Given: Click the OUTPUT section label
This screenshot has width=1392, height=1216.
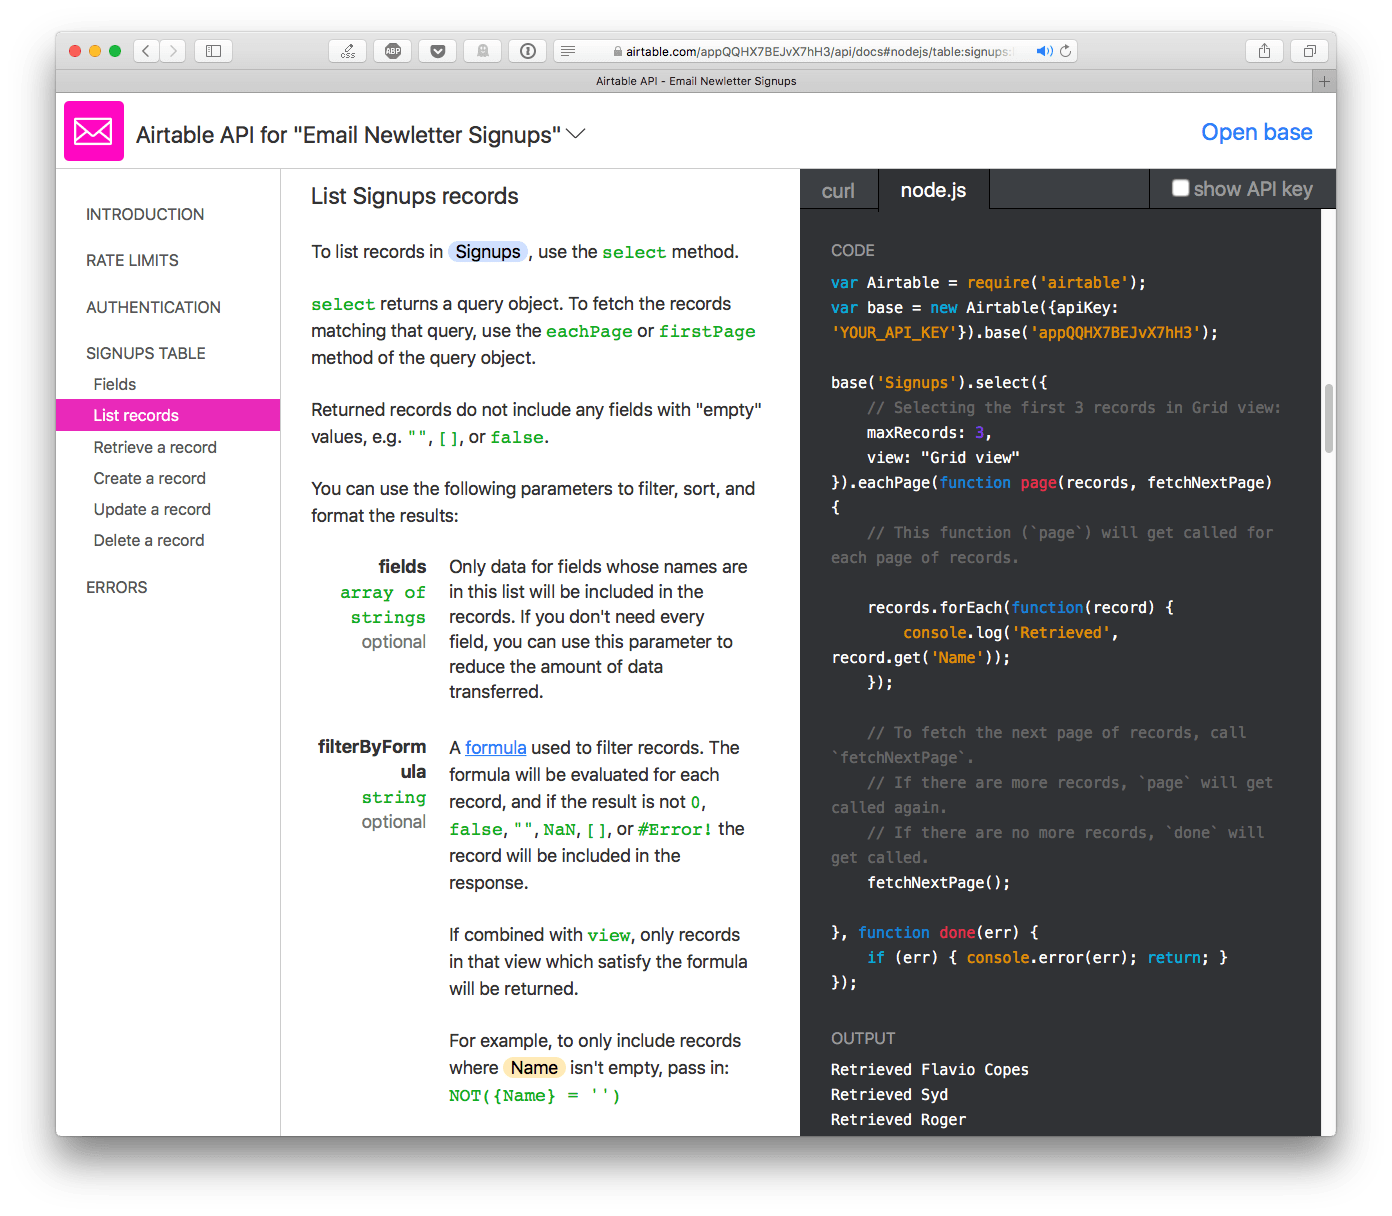Looking at the screenshot, I should coord(863,1038).
